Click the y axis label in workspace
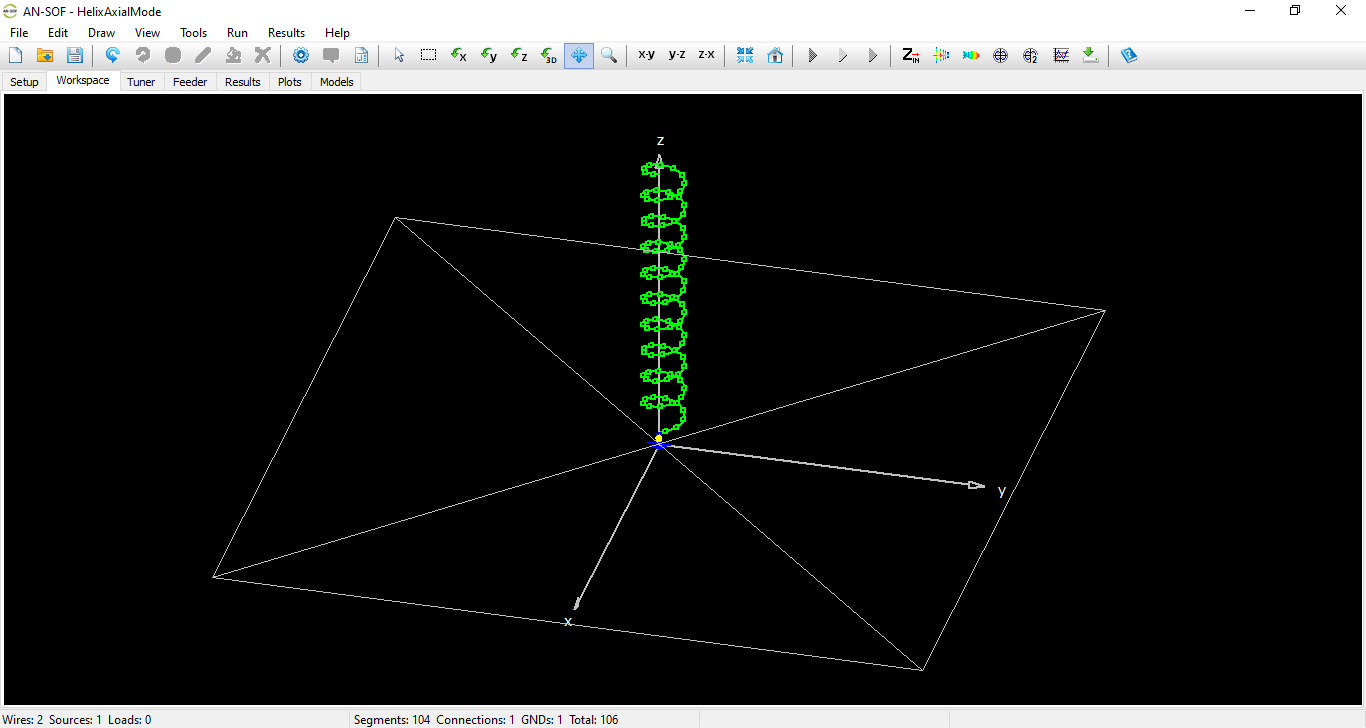1366x728 pixels. click(x=1001, y=490)
